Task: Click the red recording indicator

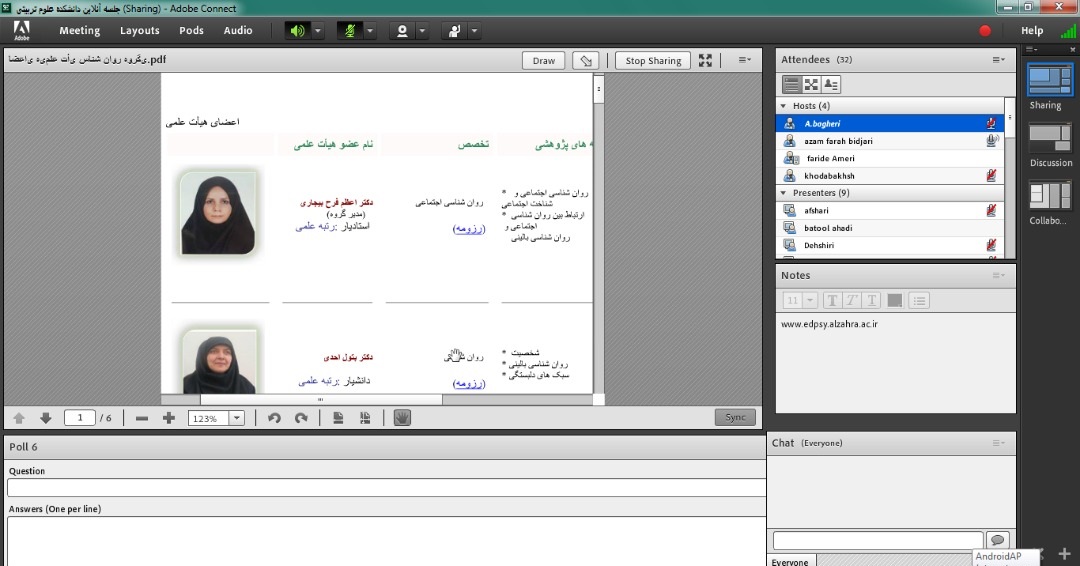Action: [985, 30]
